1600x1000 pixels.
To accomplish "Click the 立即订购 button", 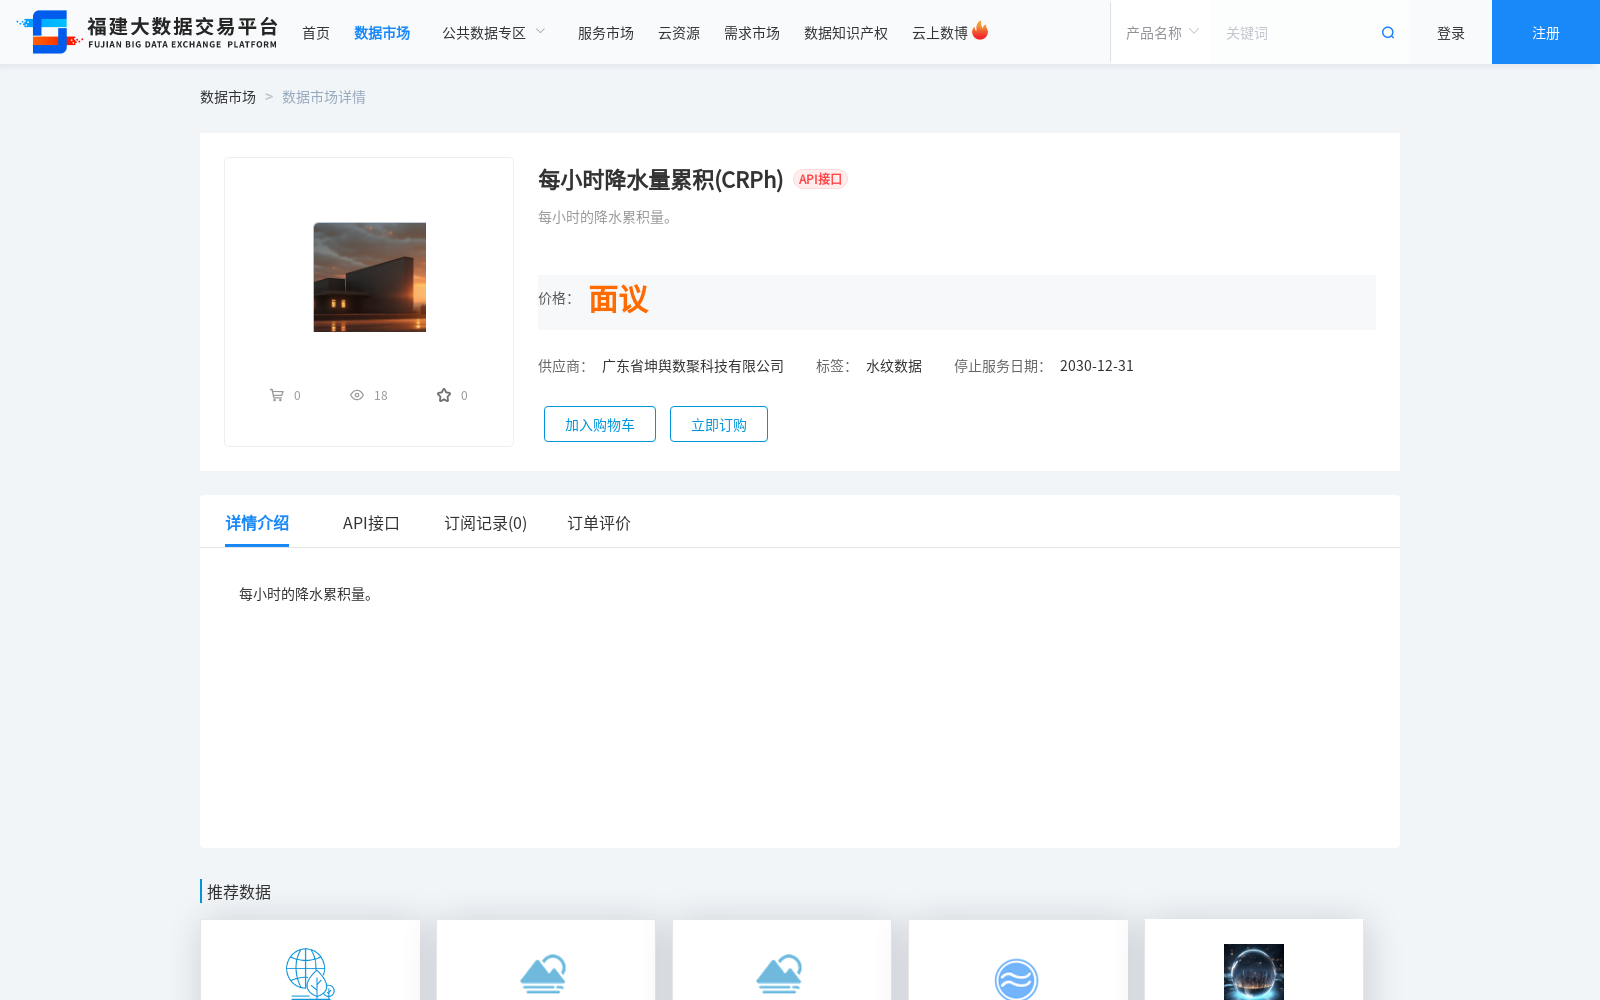I will 719,424.
